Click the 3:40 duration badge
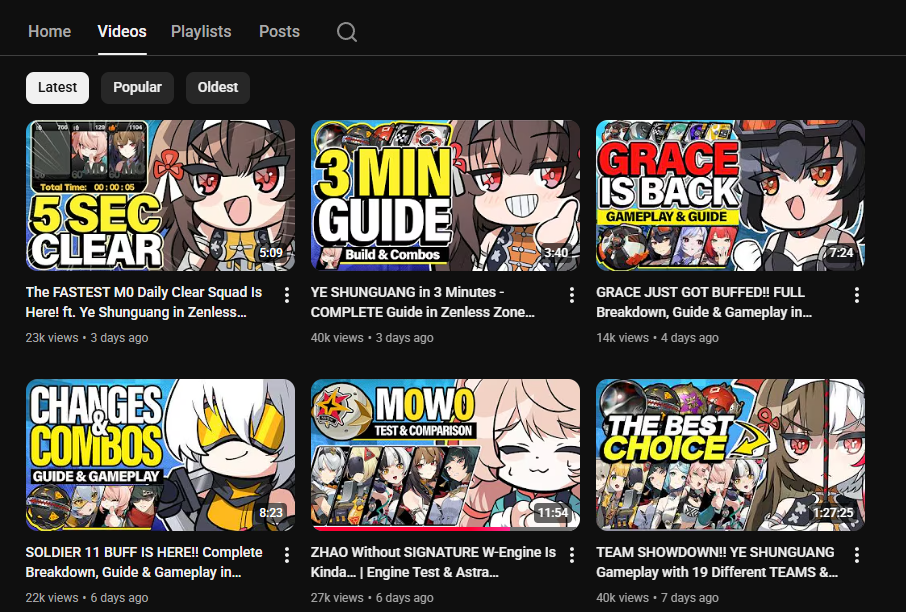906x612 pixels. click(556, 253)
